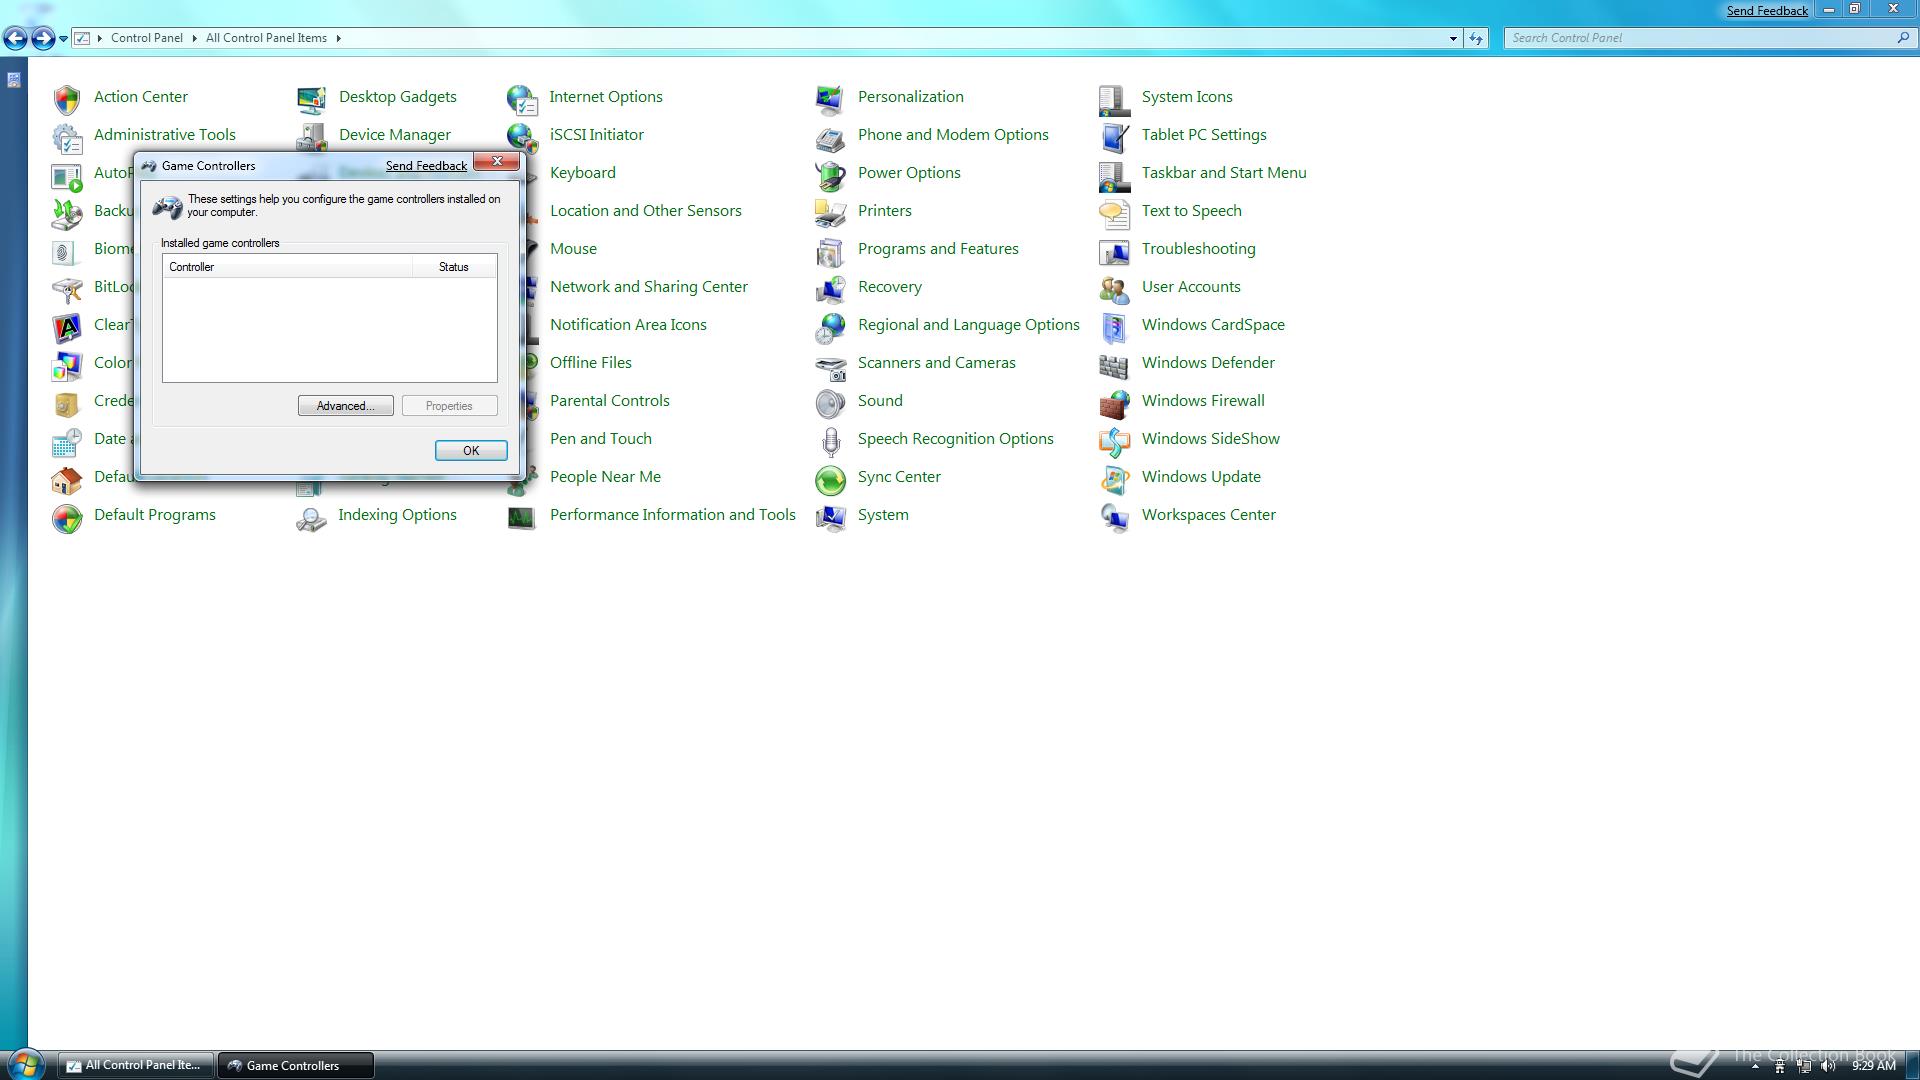Viewport: 1920px width, 1080px height.
Task: Click the System computer icon
Action: point(830,516)
